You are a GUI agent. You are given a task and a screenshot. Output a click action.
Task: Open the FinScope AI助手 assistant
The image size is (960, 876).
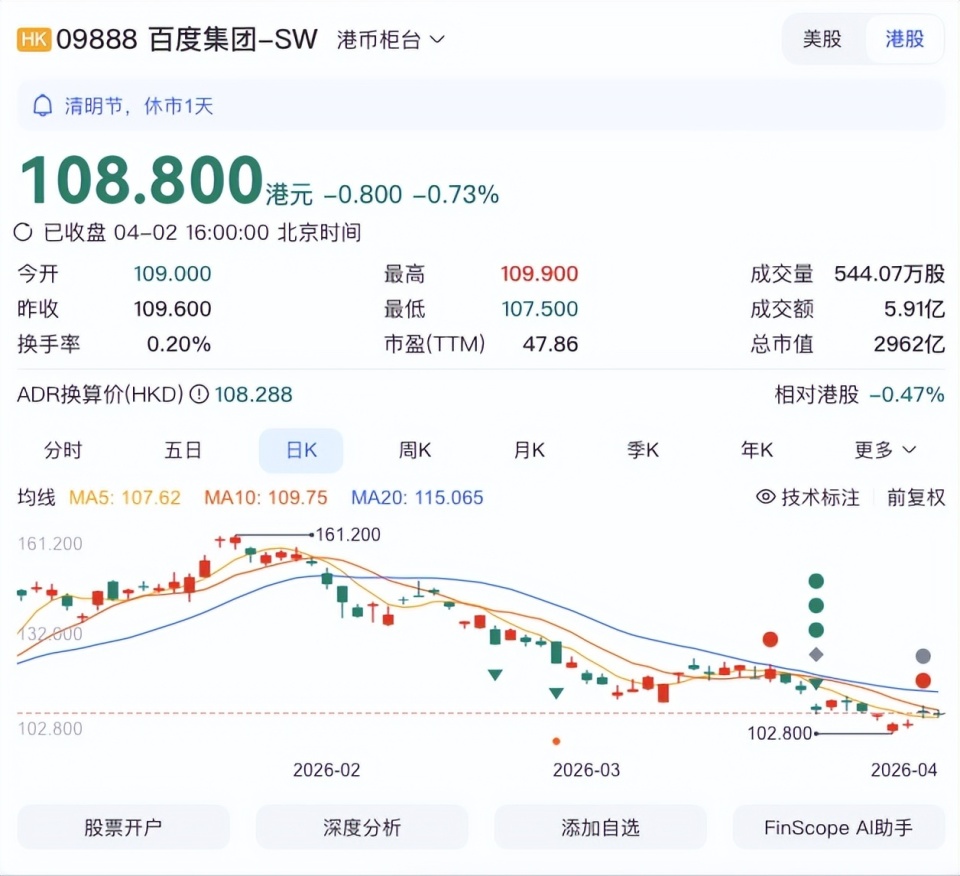tap(839, 827)
